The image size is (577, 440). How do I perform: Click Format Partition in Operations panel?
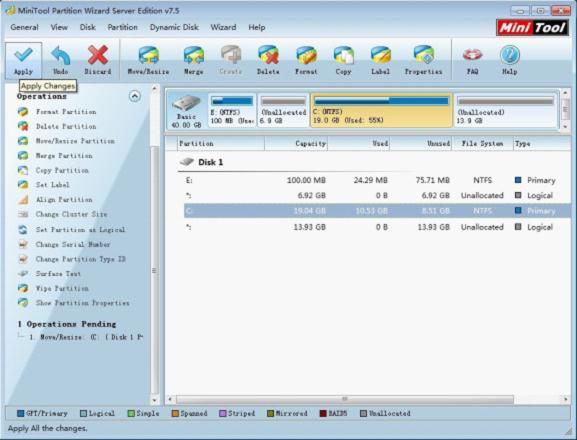point(66,112)
